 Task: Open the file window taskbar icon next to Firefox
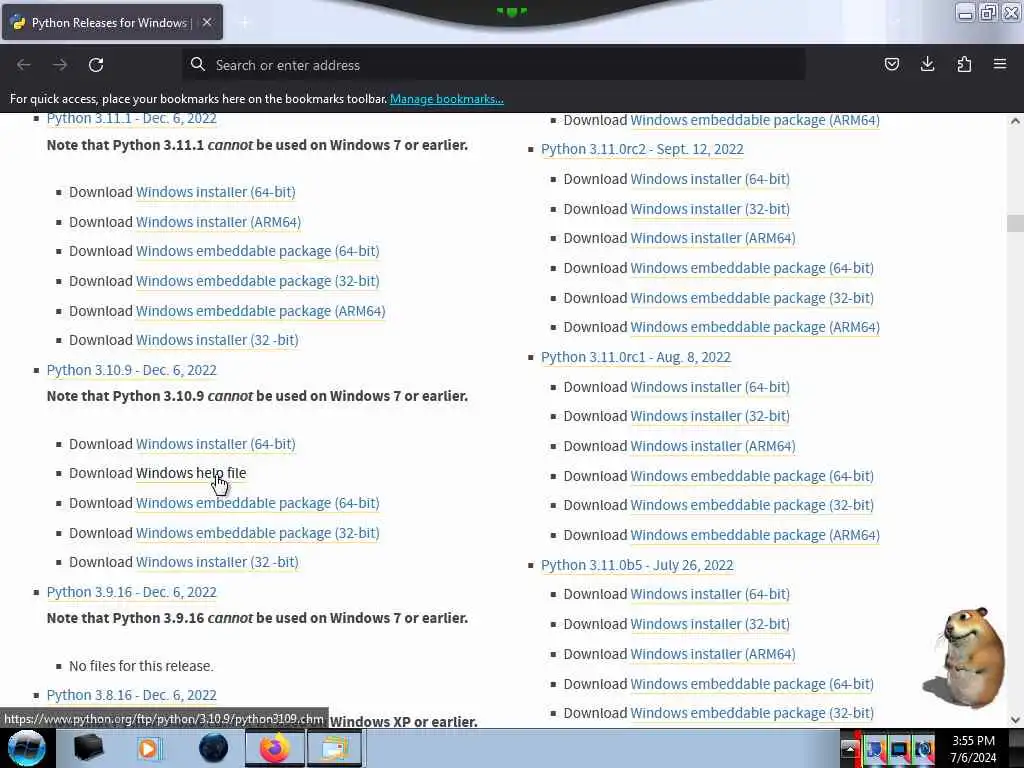(x=334, y=748)
